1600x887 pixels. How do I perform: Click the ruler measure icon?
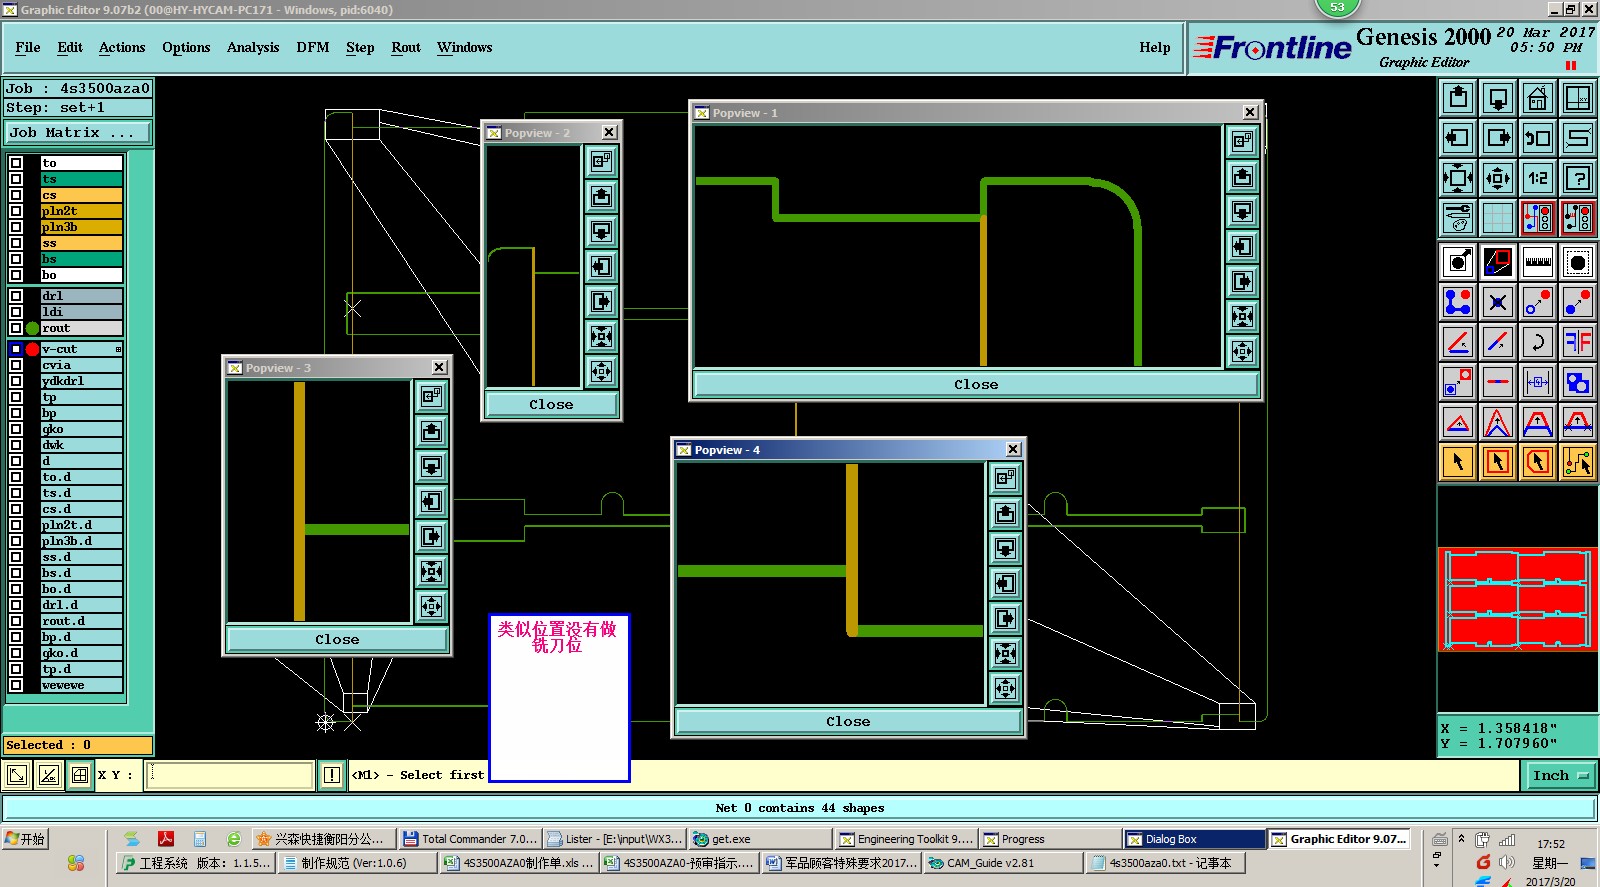pos(1538,262)
